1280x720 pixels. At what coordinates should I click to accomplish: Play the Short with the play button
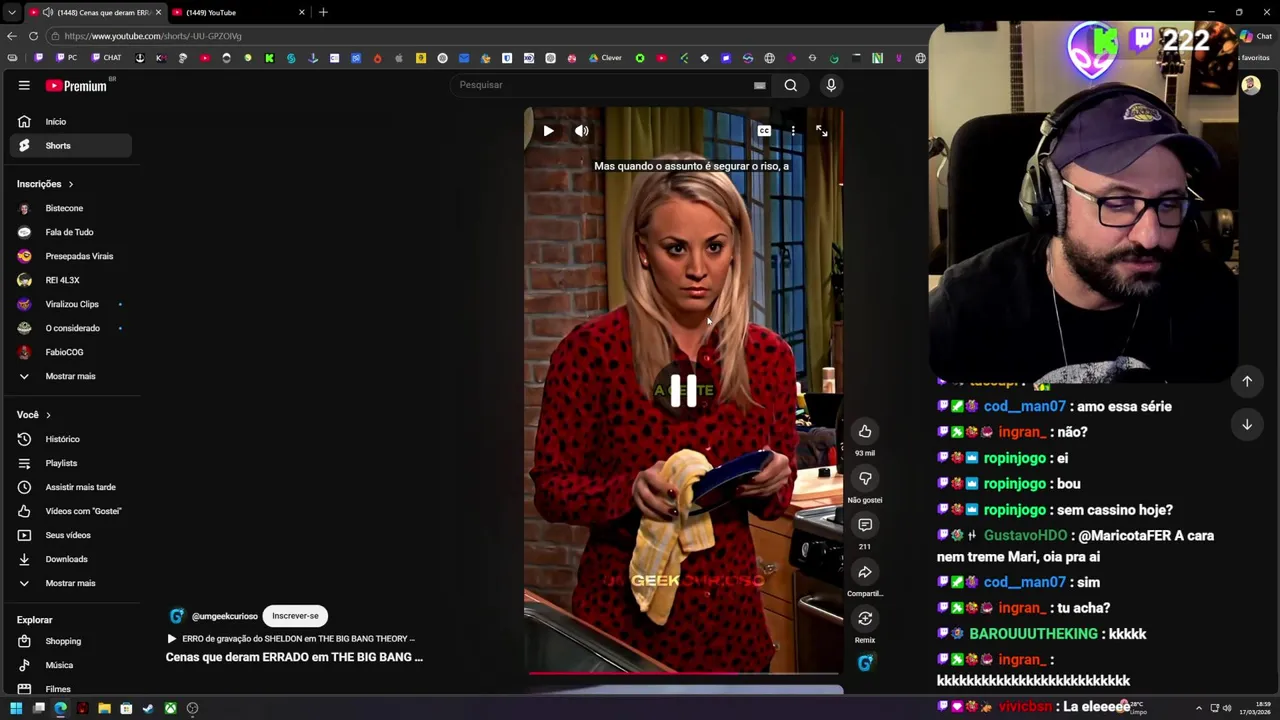[548, 131]
